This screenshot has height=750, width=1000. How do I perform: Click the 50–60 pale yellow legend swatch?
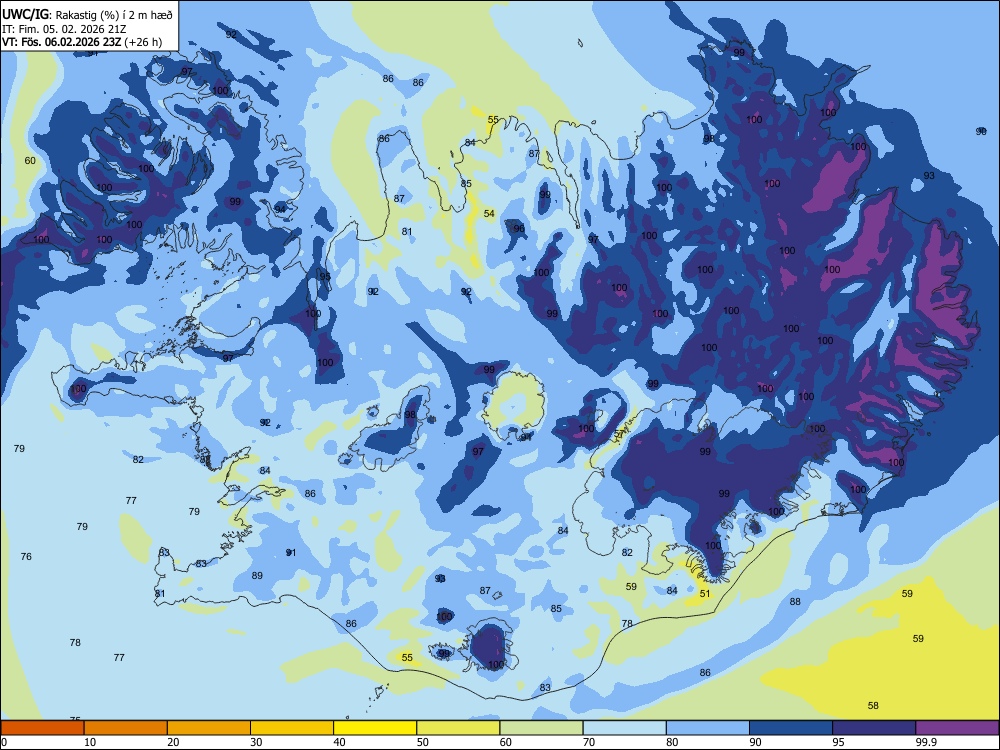tap(458, 728)
